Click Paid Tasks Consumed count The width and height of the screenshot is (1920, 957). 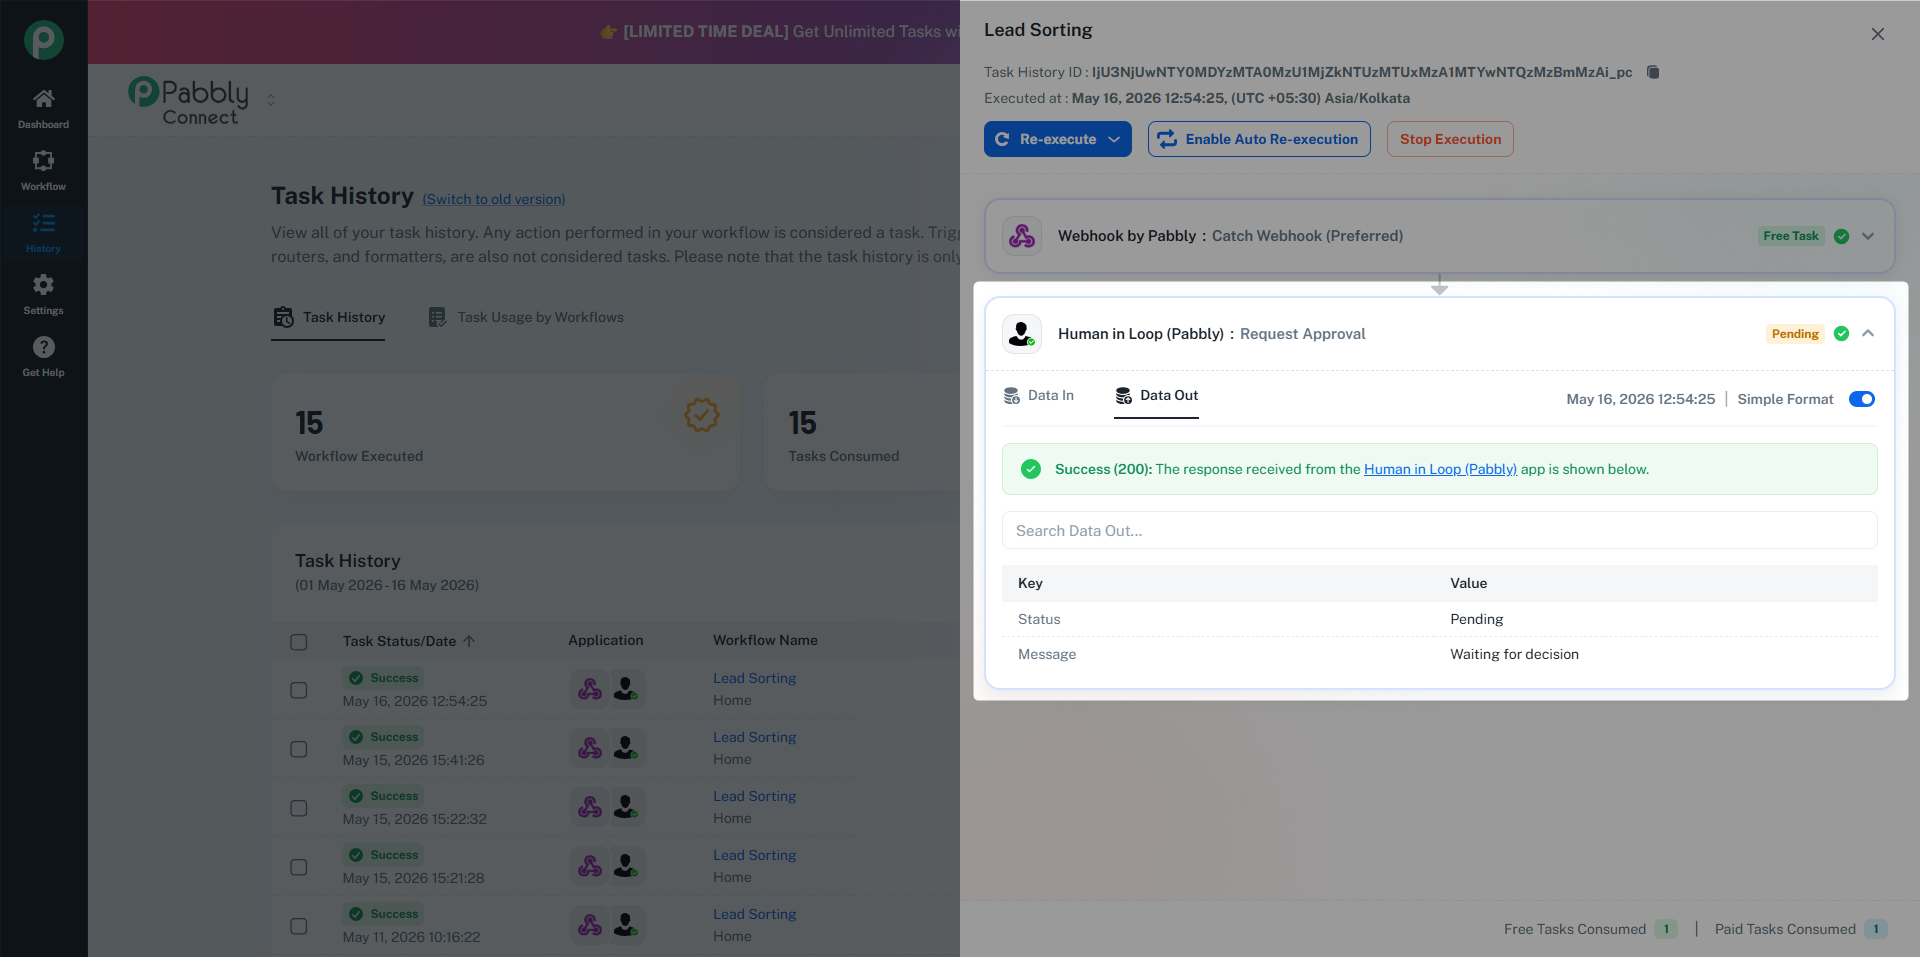1876,929
